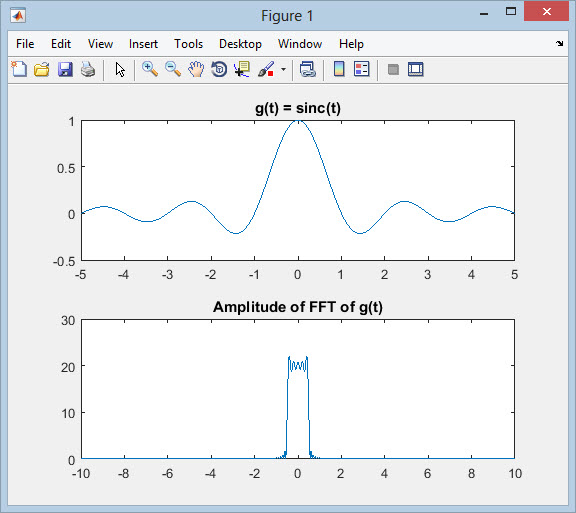Image resolution: width=576 pixels, height=513 pixels.
Task: Open the Tools menu
Action: [188, 44]
